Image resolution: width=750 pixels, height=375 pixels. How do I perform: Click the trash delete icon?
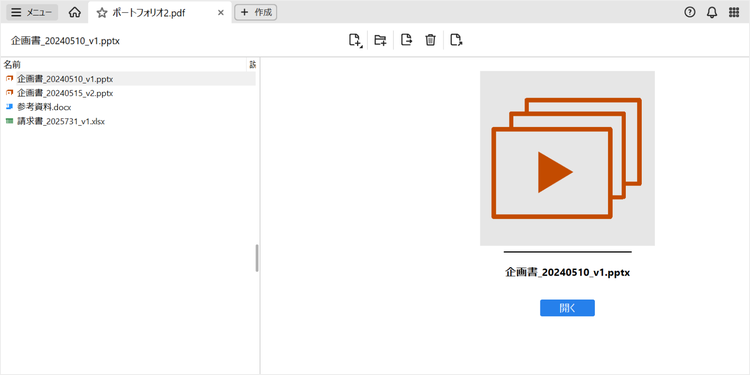coord(430,40)
